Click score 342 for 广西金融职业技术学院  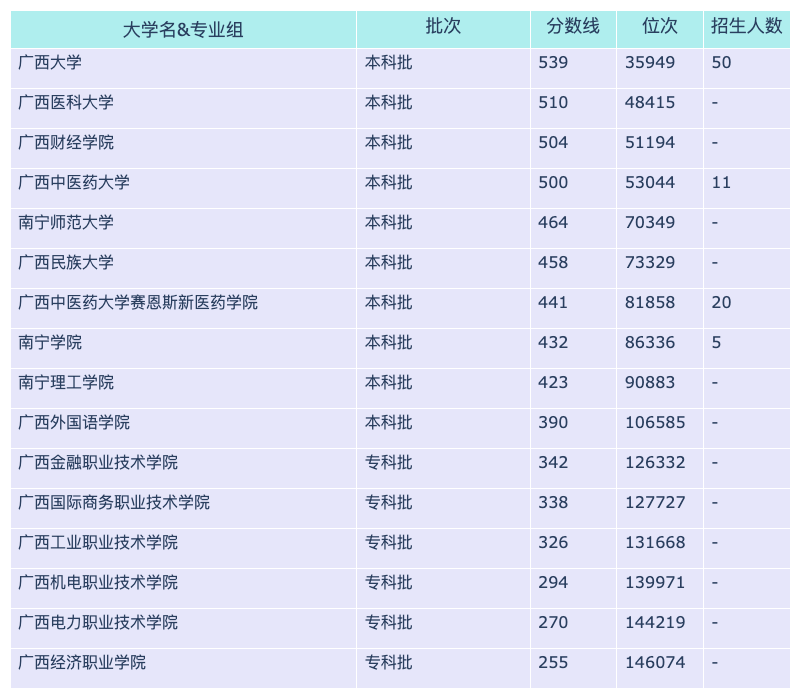click(553, 462)
